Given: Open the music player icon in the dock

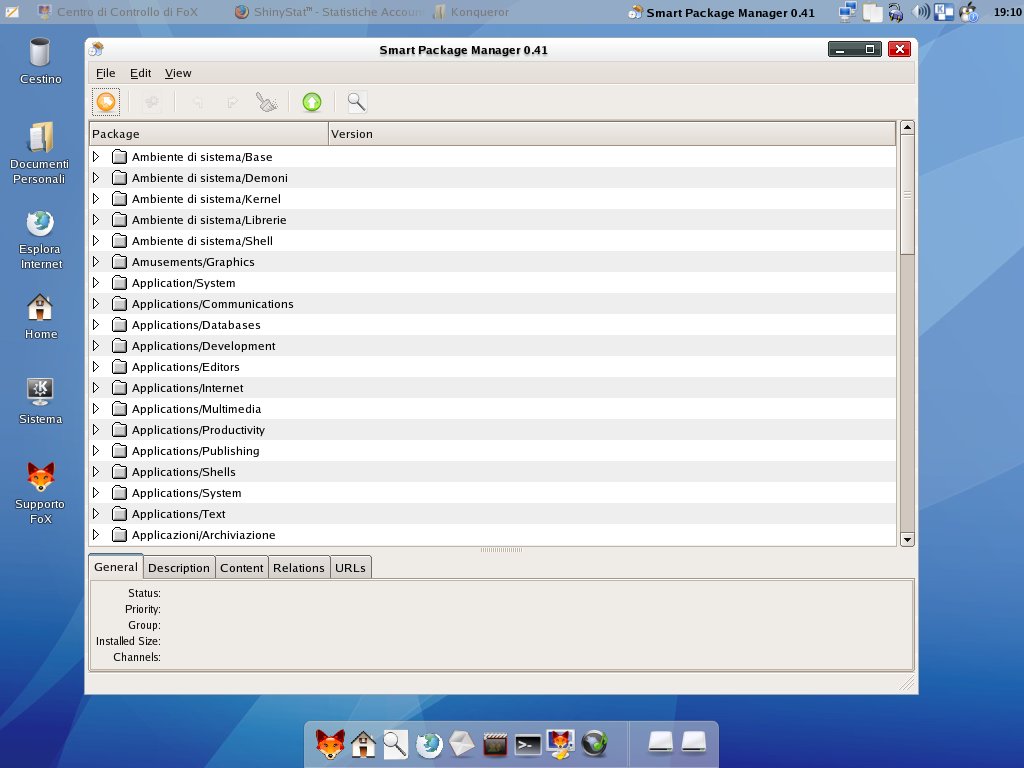Looking at the screenshot, I should 594,744.
